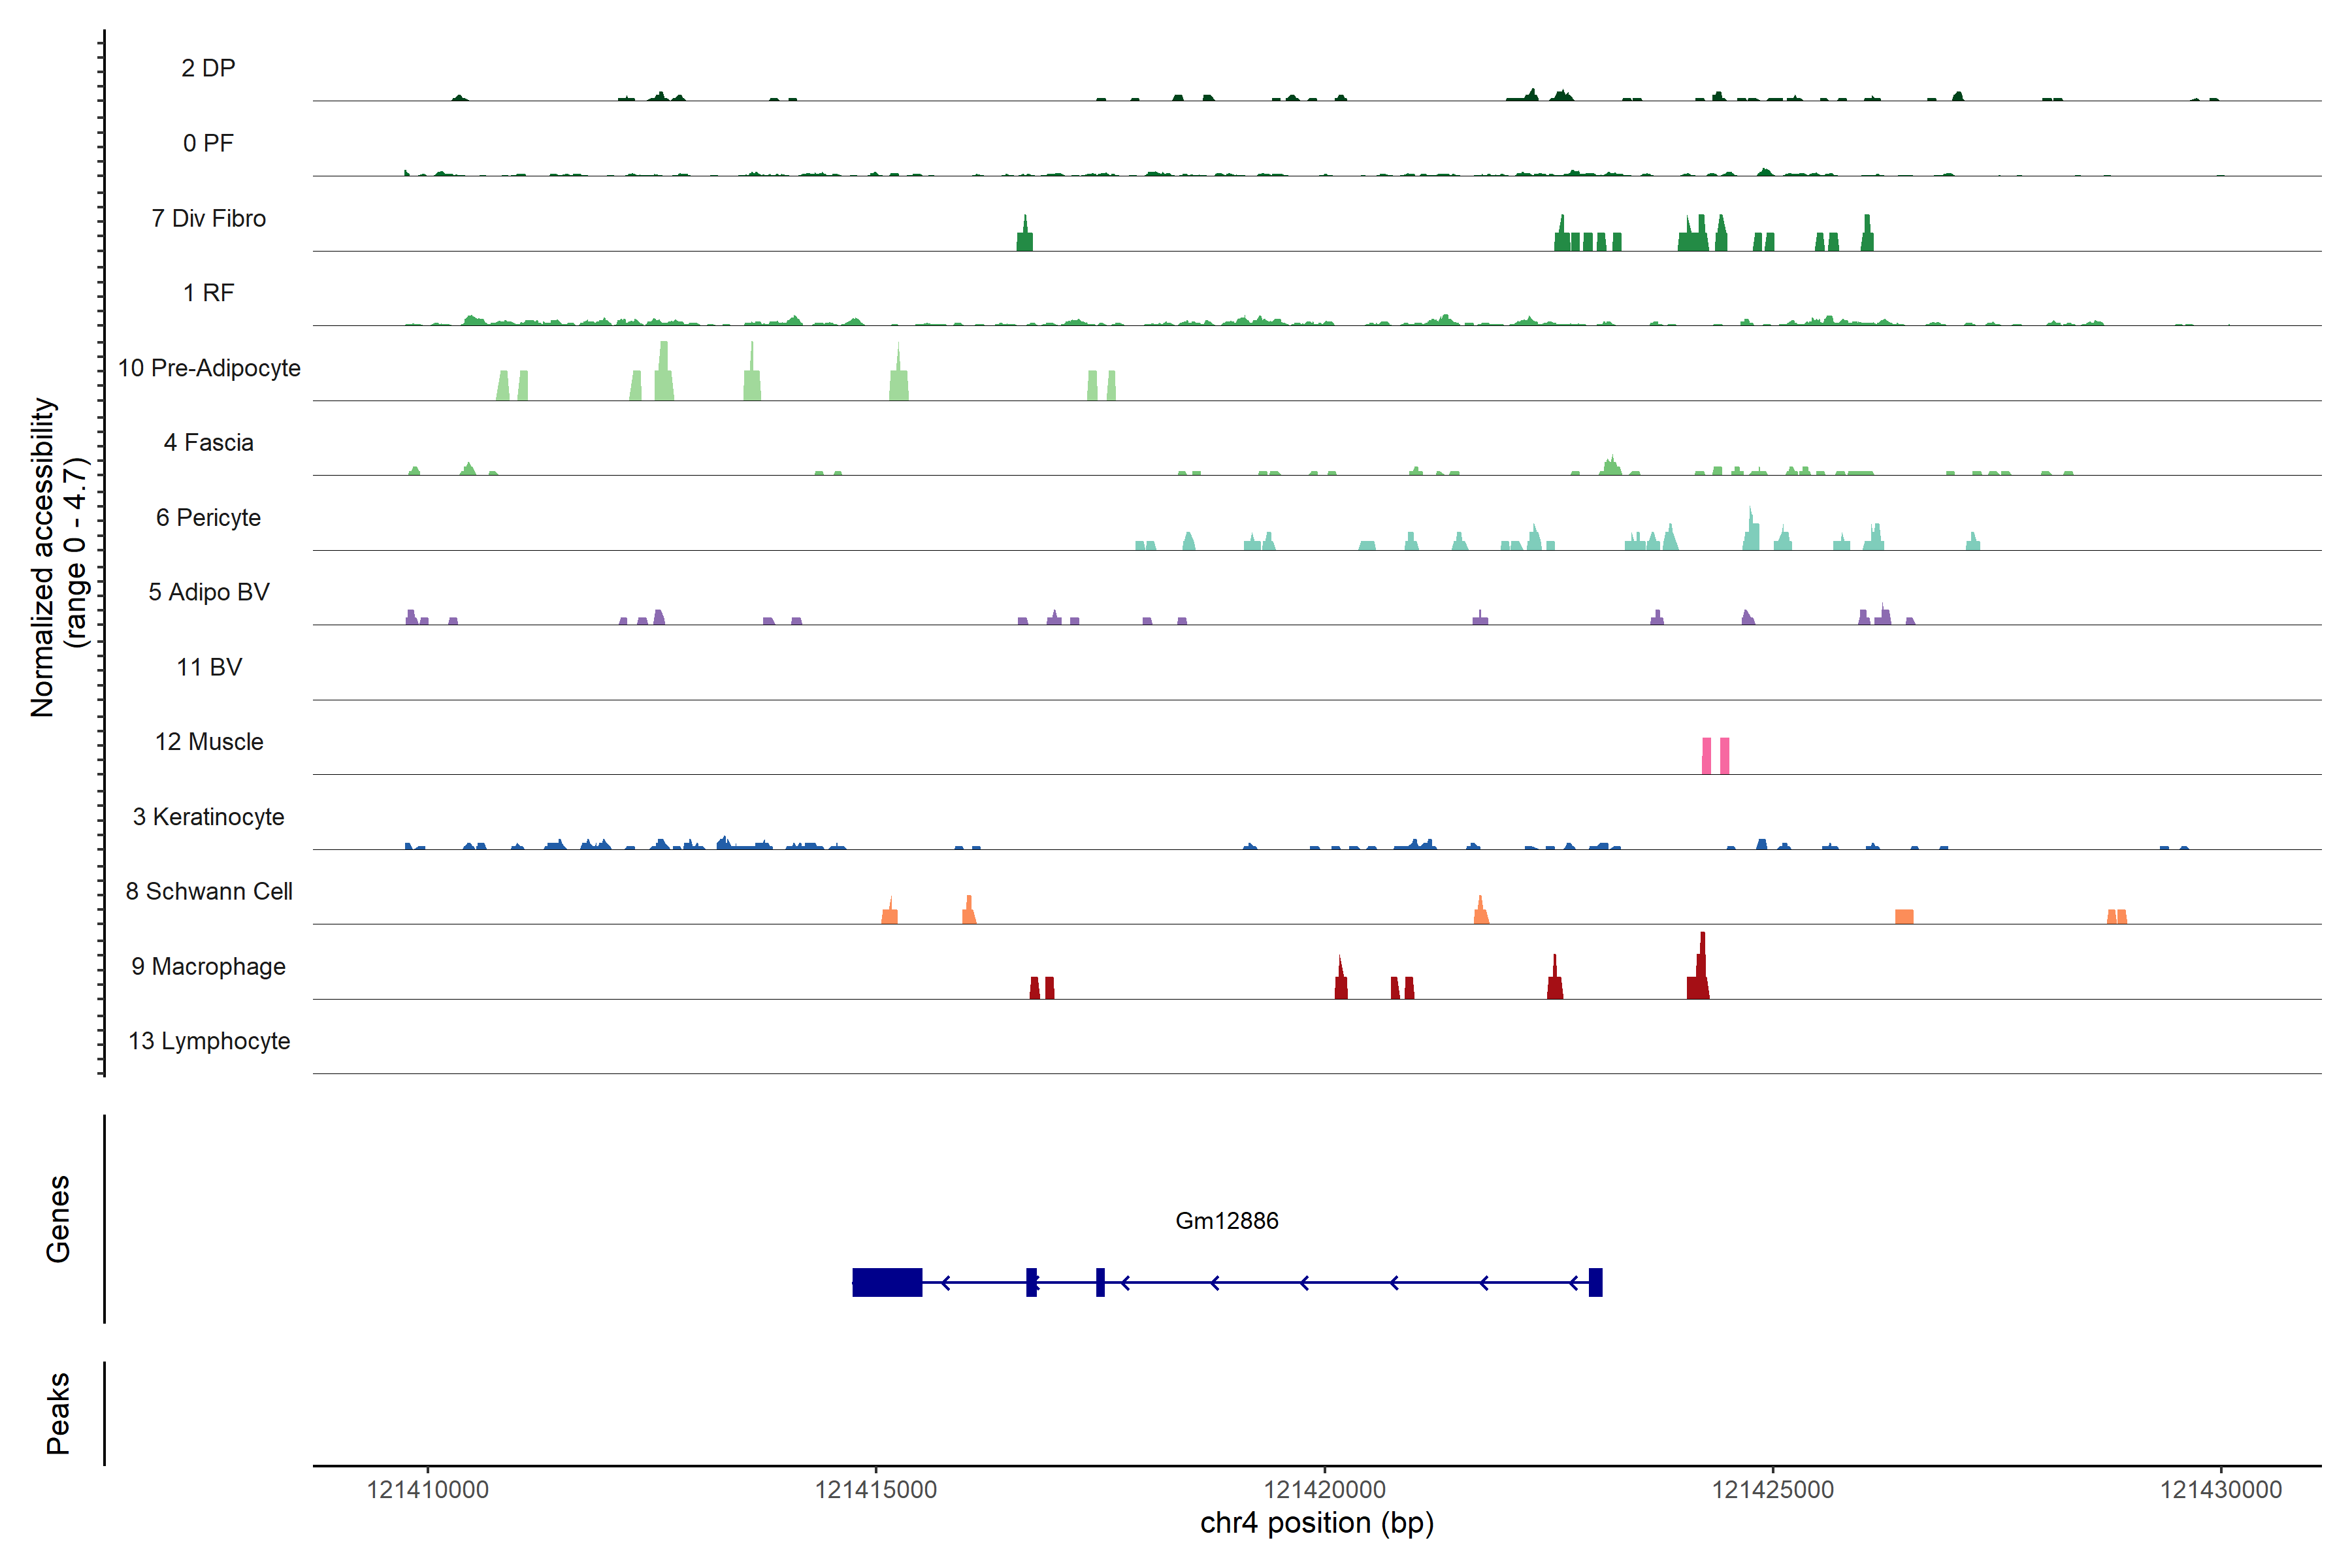Select the 10 Pre-Adipocyte track label
Image resolution: width=2352 pixels, height=1568 pixels.
(209, 368)
